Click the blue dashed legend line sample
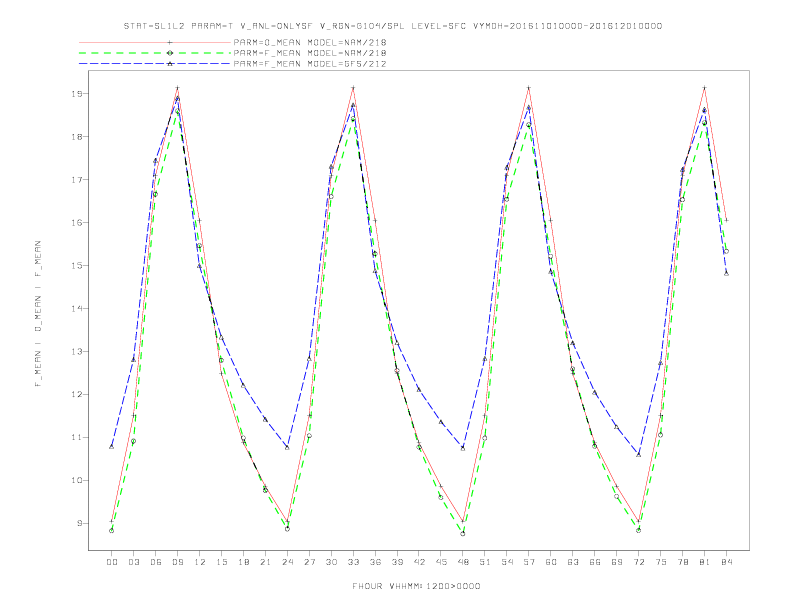The image size is (792, 612). click(155, 64)
